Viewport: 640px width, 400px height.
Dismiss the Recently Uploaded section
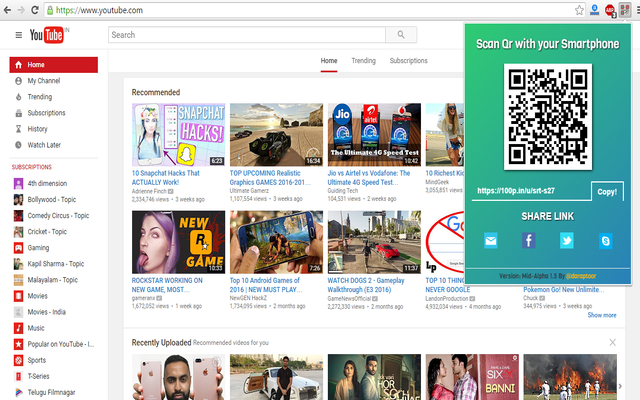point(613,342)
